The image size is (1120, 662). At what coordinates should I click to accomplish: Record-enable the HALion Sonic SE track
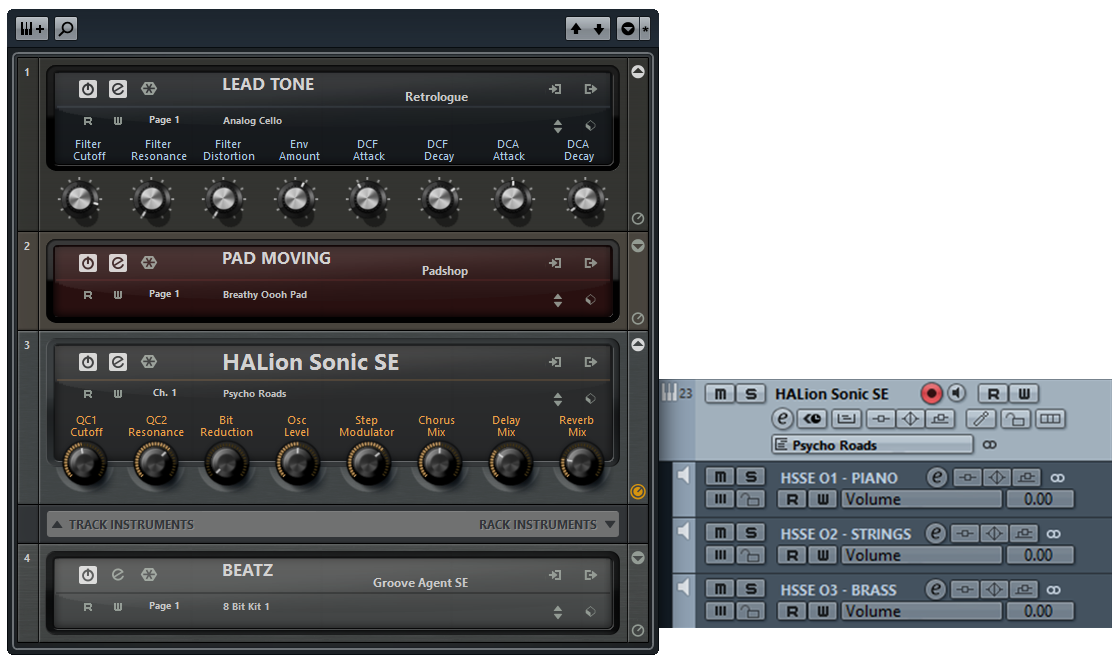(931, 393)
